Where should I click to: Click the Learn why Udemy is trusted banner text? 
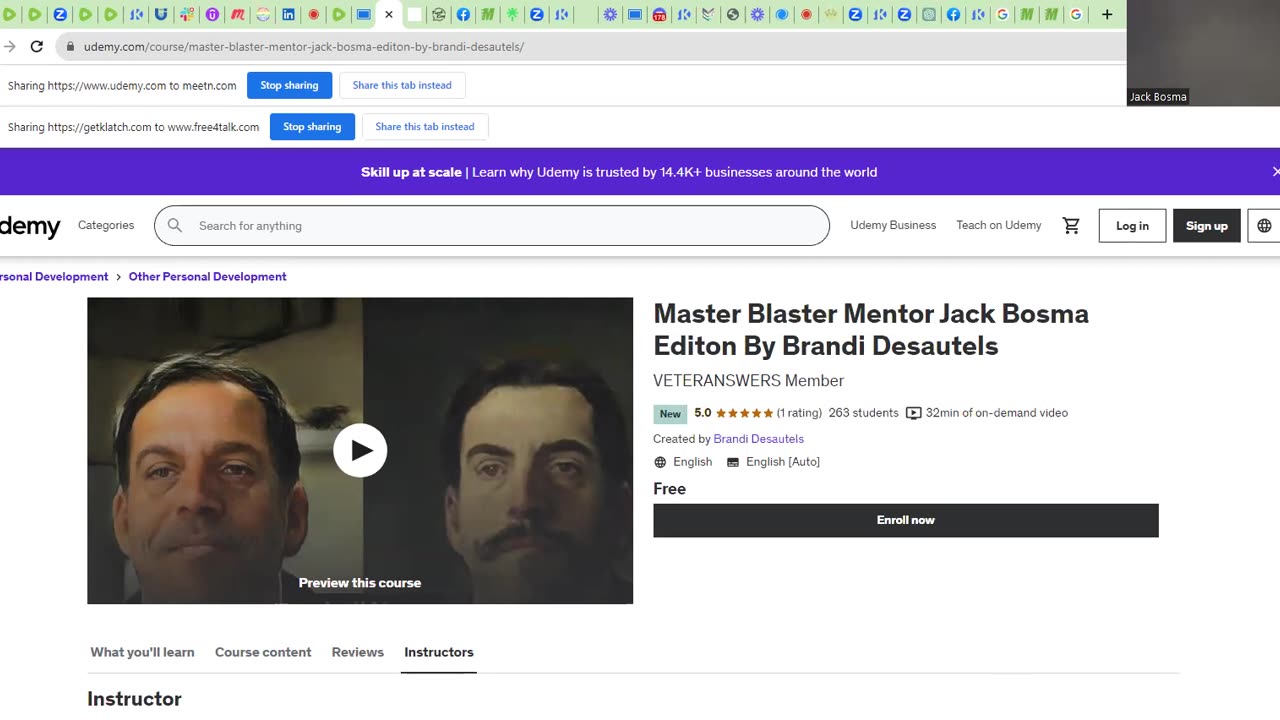(x=674, y=172)
